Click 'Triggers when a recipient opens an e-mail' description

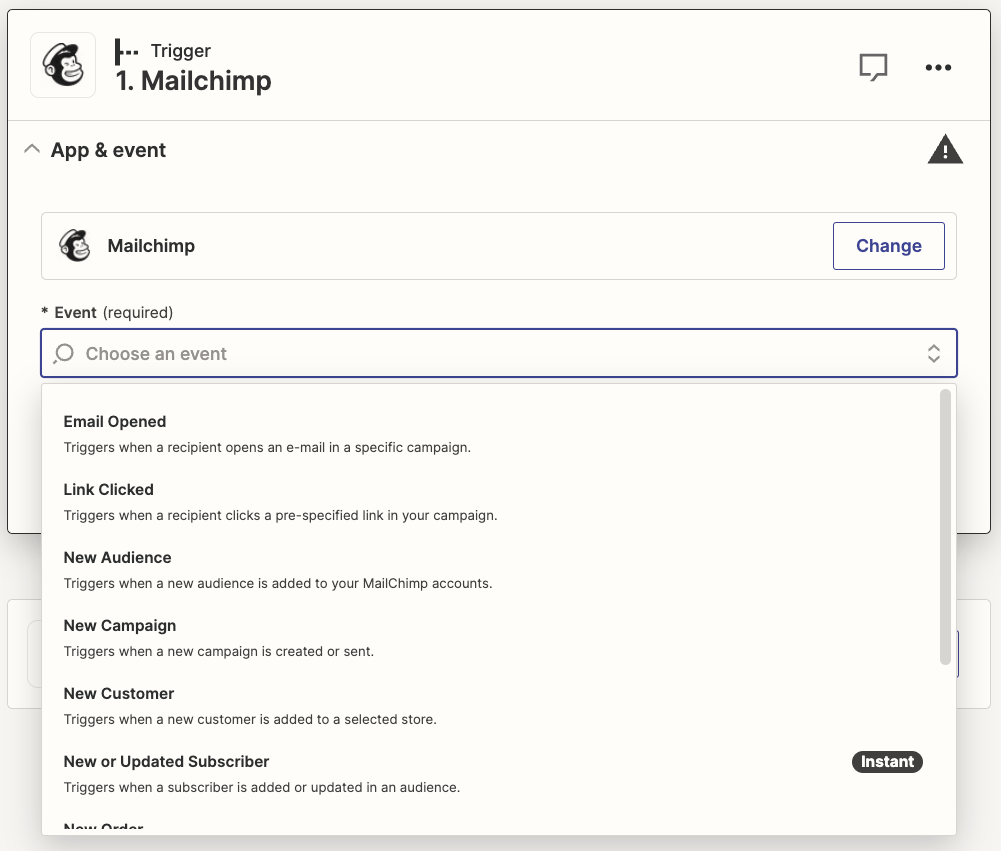click(267, 448)
